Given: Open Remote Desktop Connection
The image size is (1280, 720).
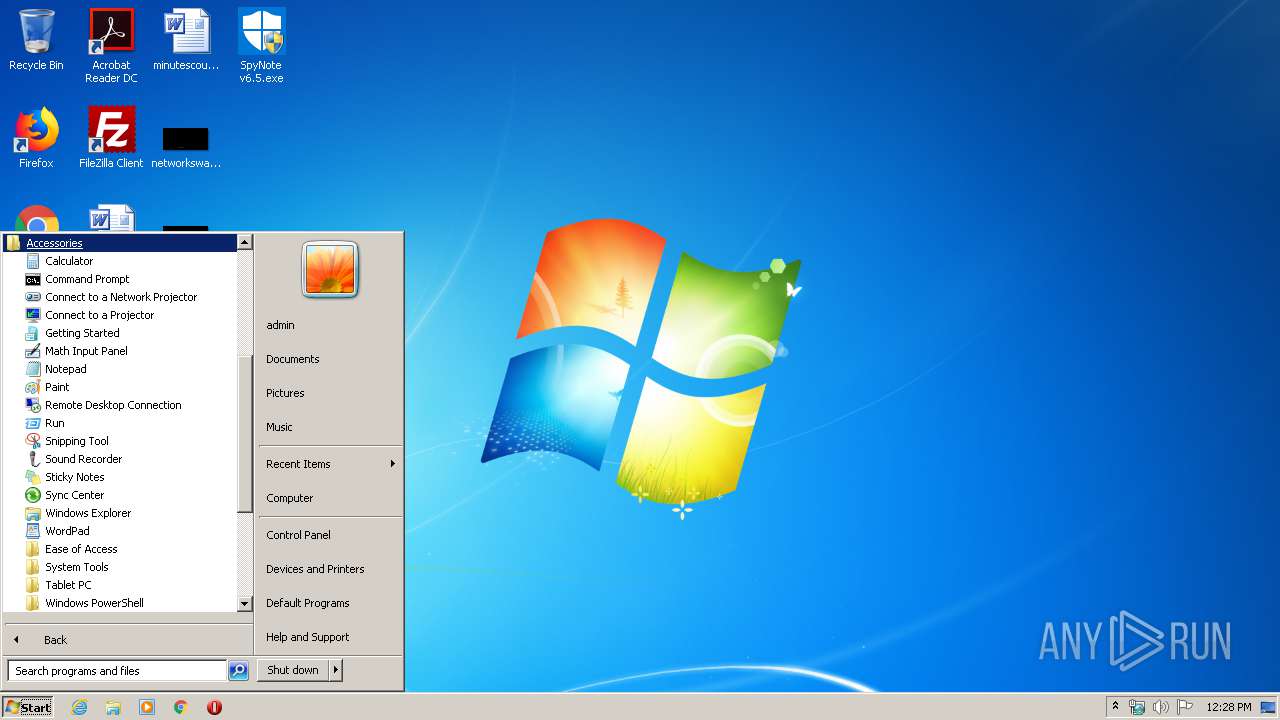Looking at the screenshot, I should (x=112, y=405).
